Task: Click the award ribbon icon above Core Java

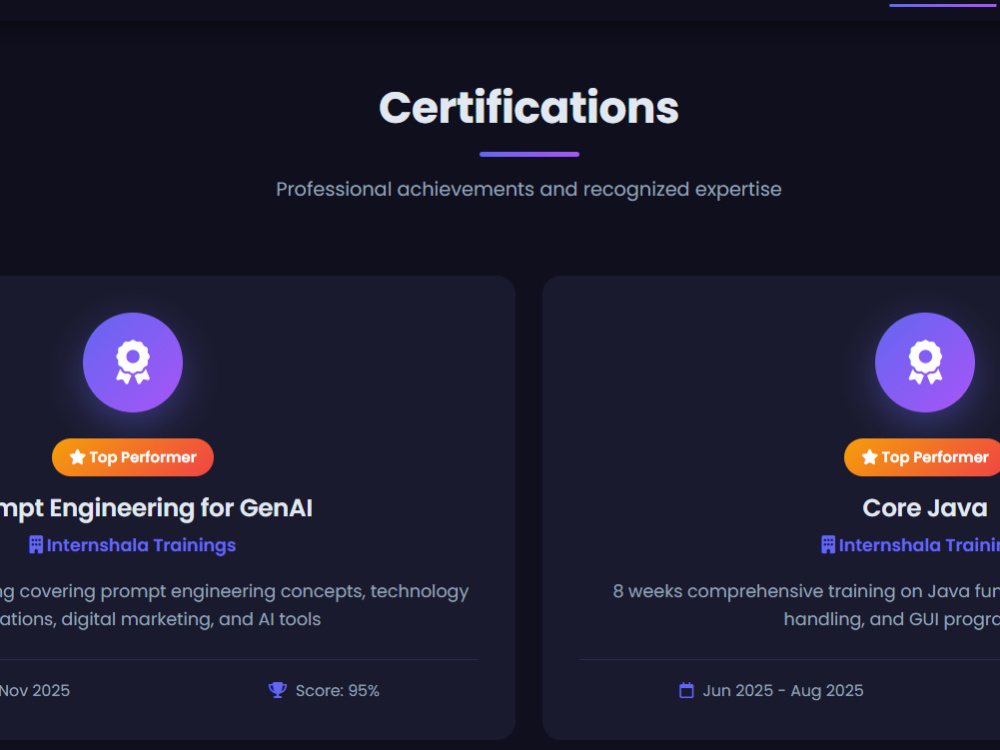Action: pyautogui.click(x=925, y=362)
